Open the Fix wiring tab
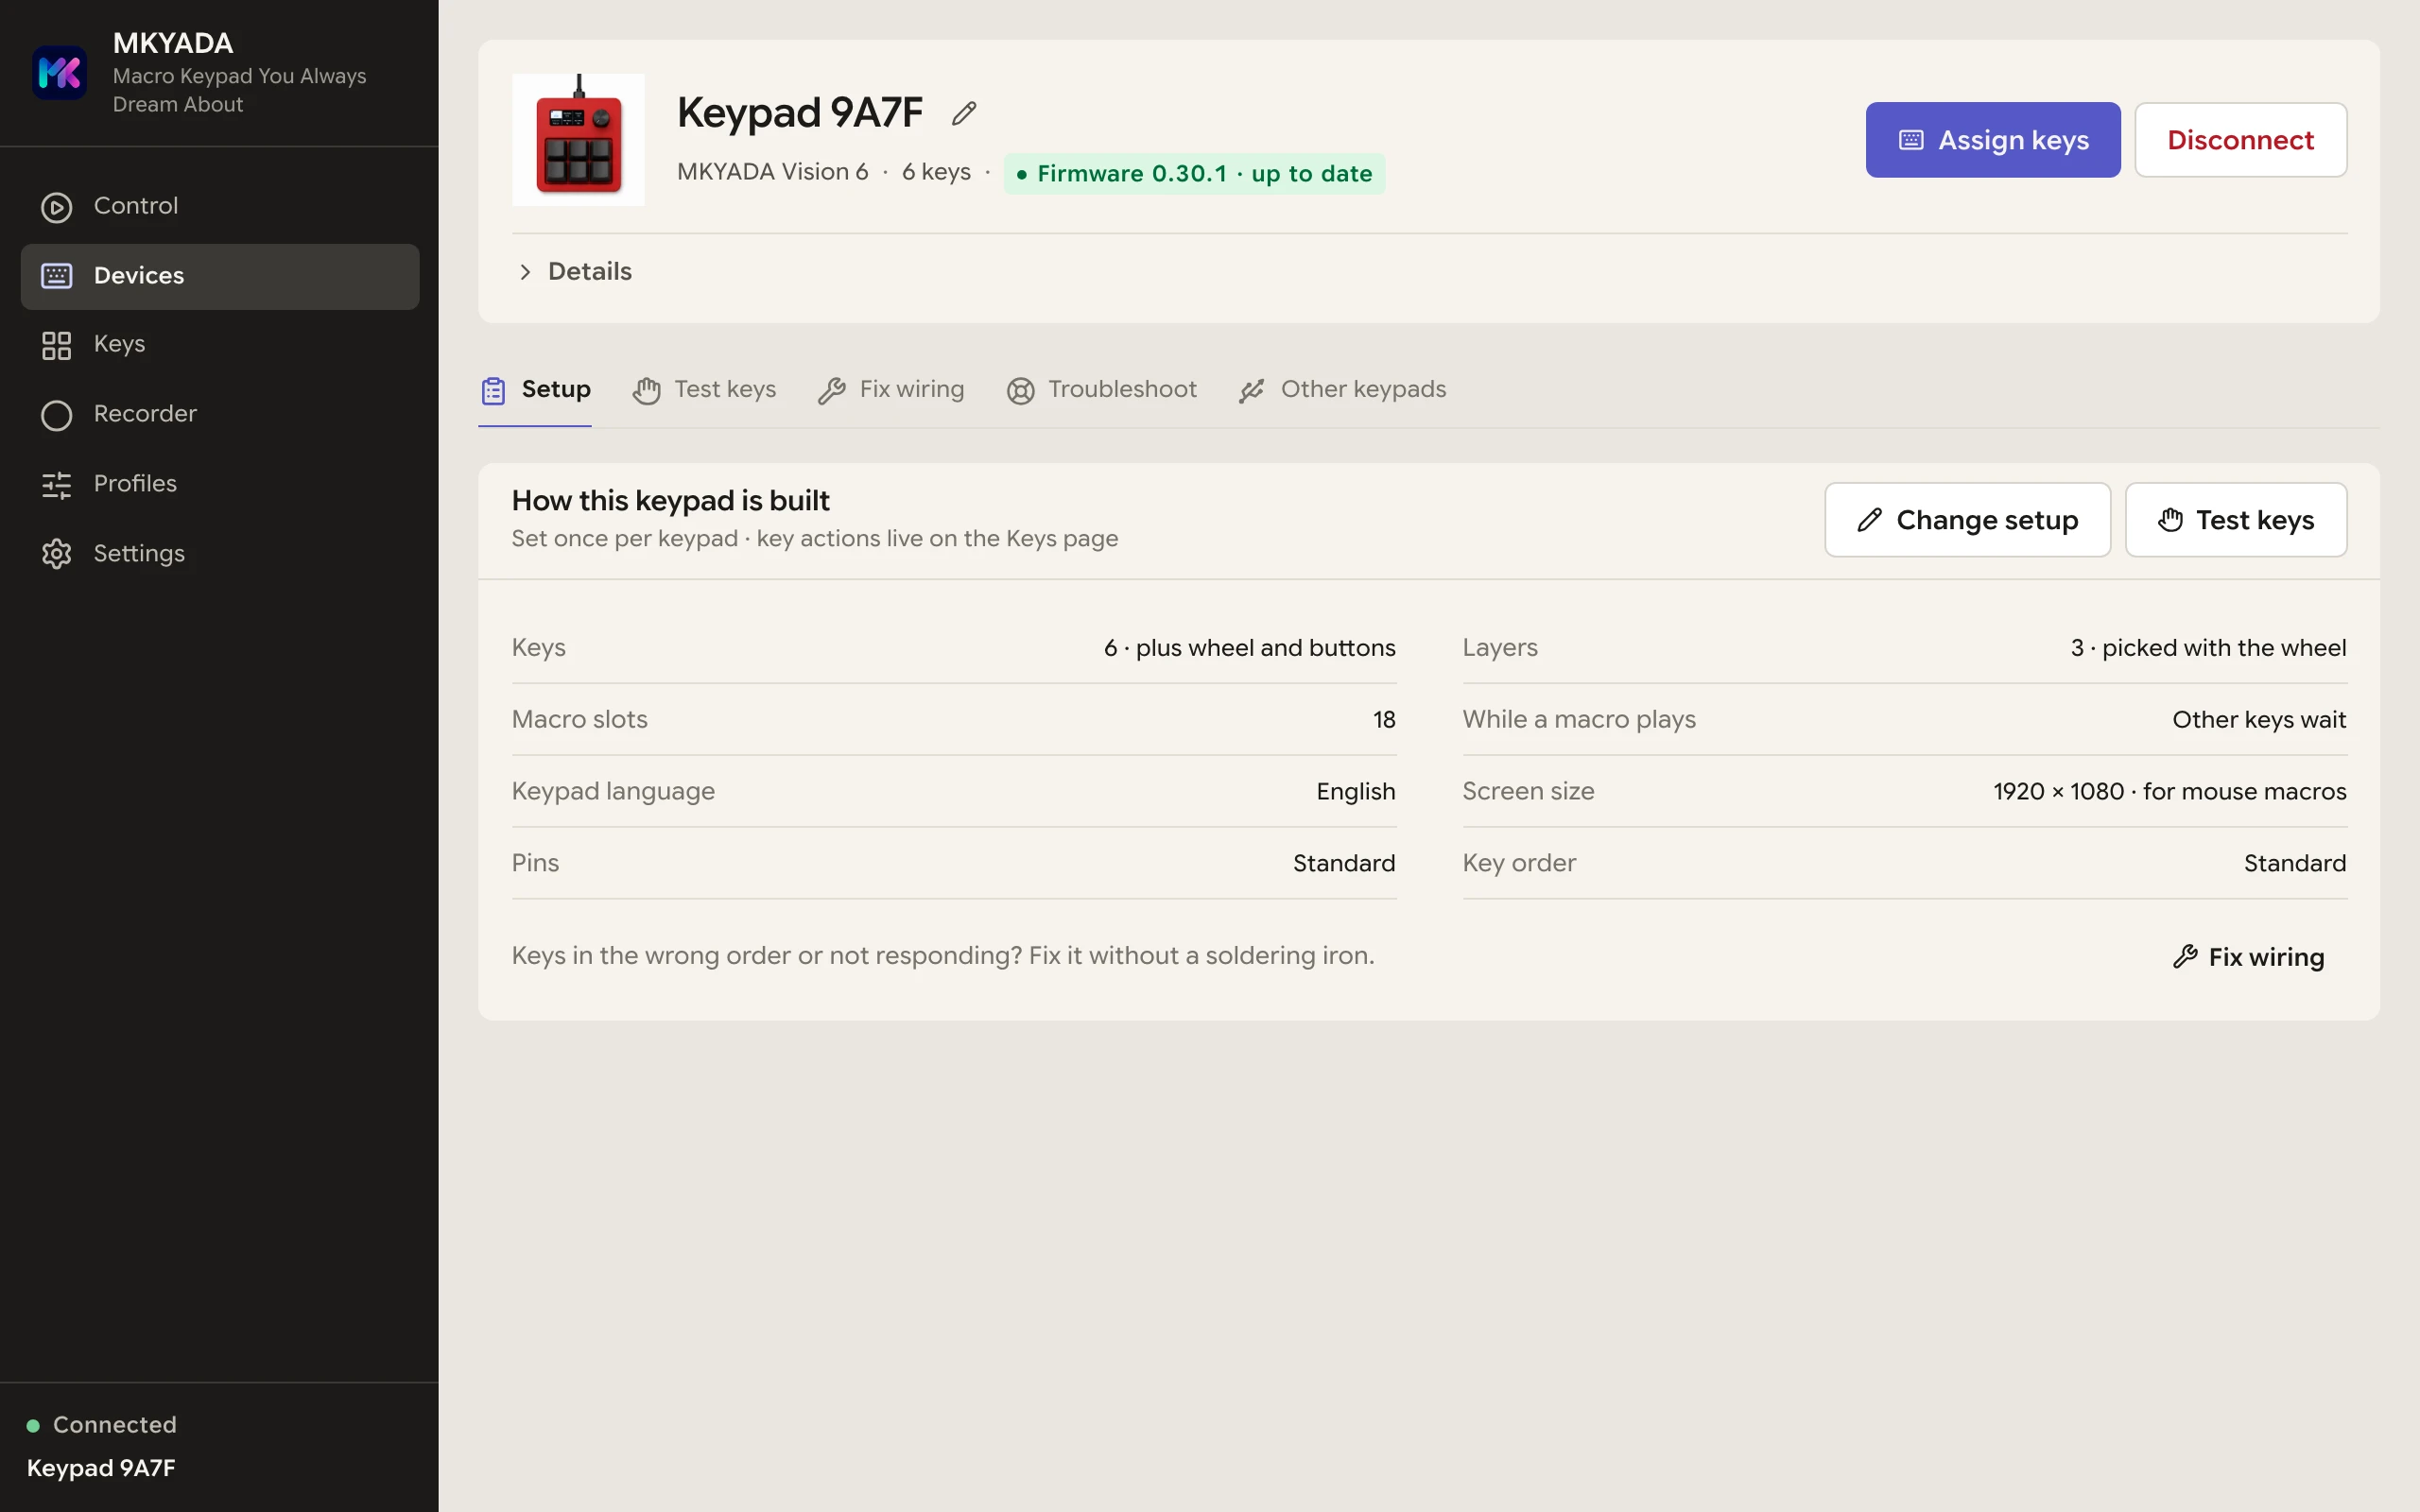Image resolution: width=2420 pixels, height=1512 pixels. (x=890, y=390)
